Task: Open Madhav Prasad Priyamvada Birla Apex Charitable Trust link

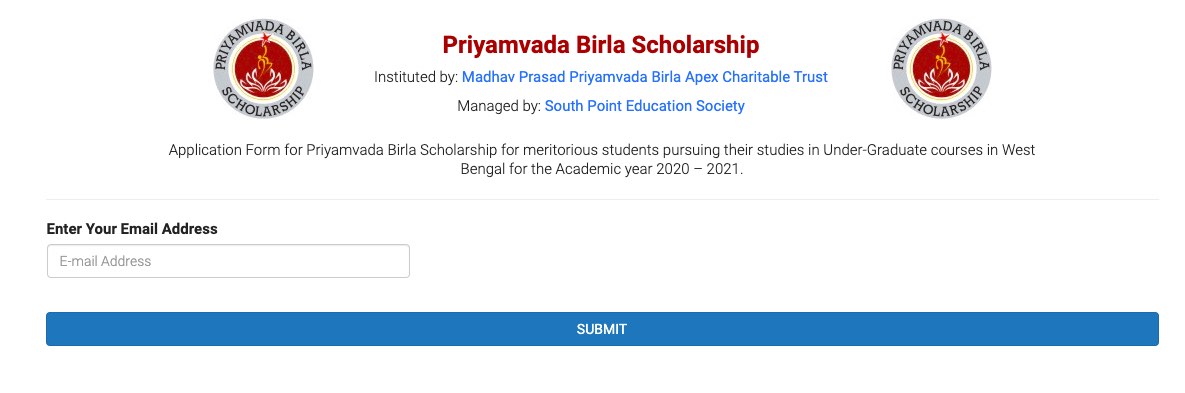Action: pyautogui.click(x=645, y=77)
